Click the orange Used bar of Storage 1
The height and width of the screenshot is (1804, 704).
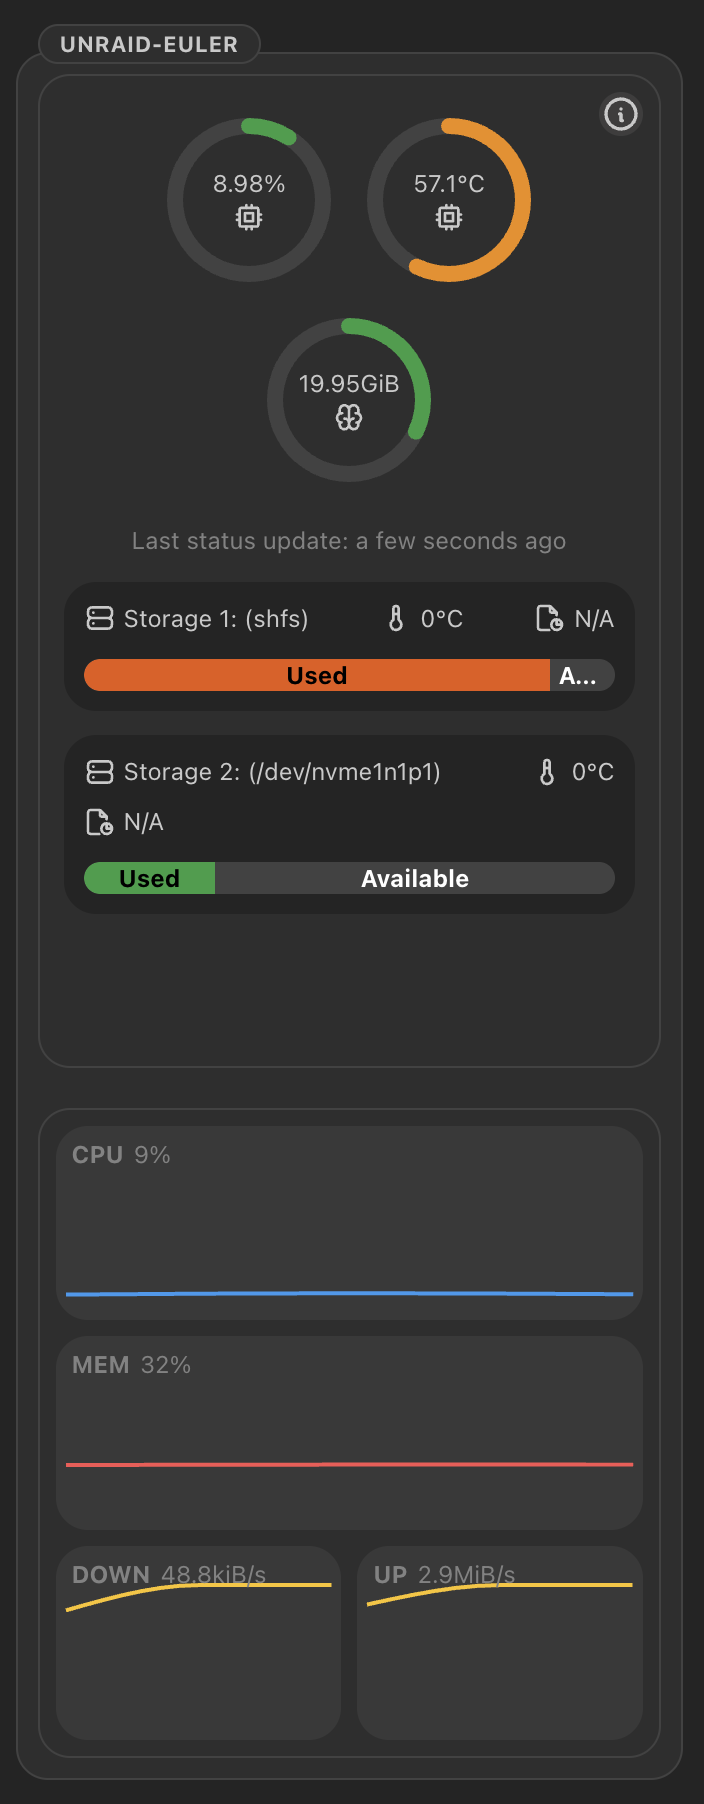(x=317, y=675)
